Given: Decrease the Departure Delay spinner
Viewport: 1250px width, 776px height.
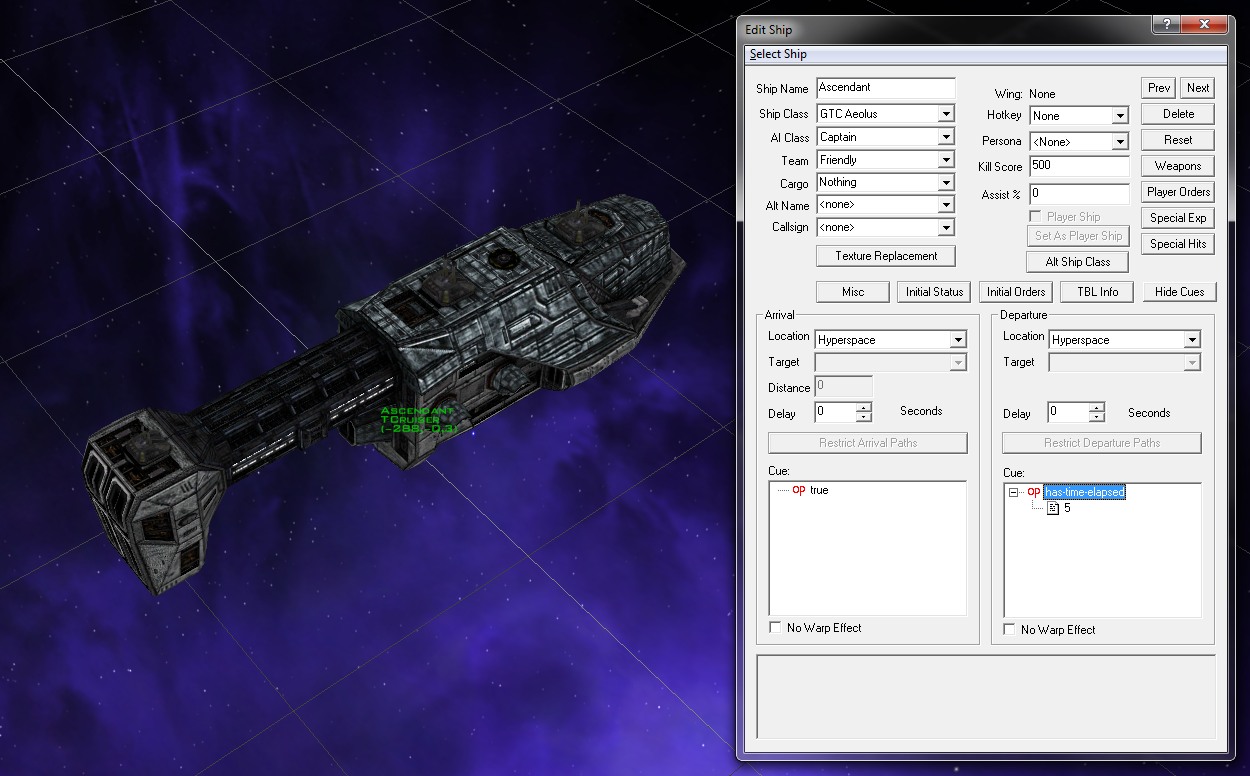Looking at the screenshot, I should (1097, 418).
